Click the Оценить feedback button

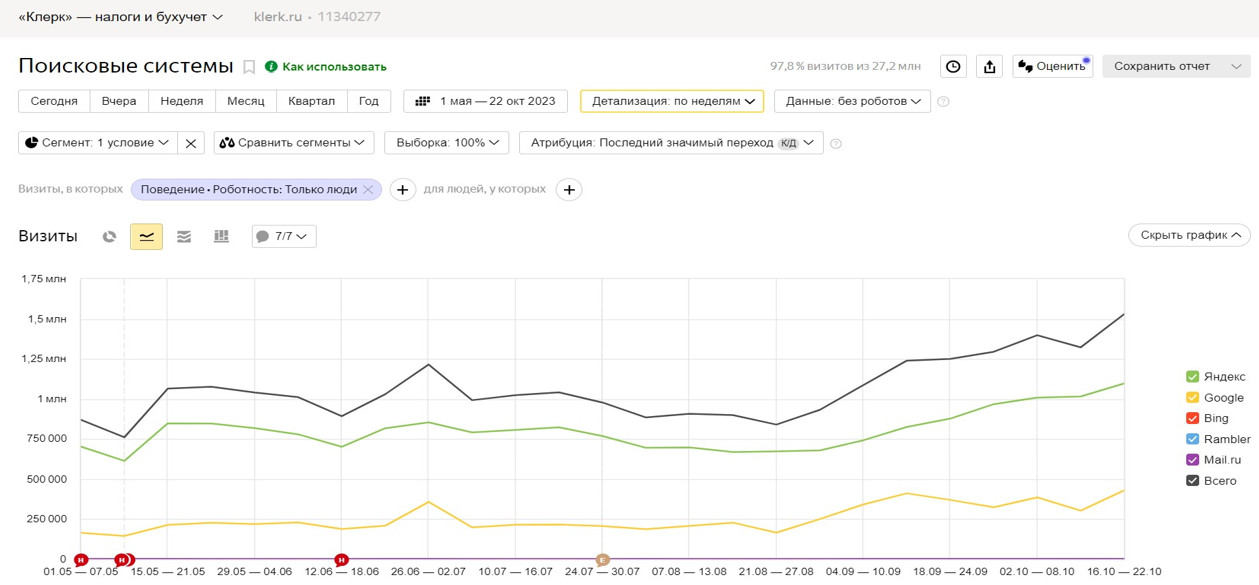click(1052, 67)
